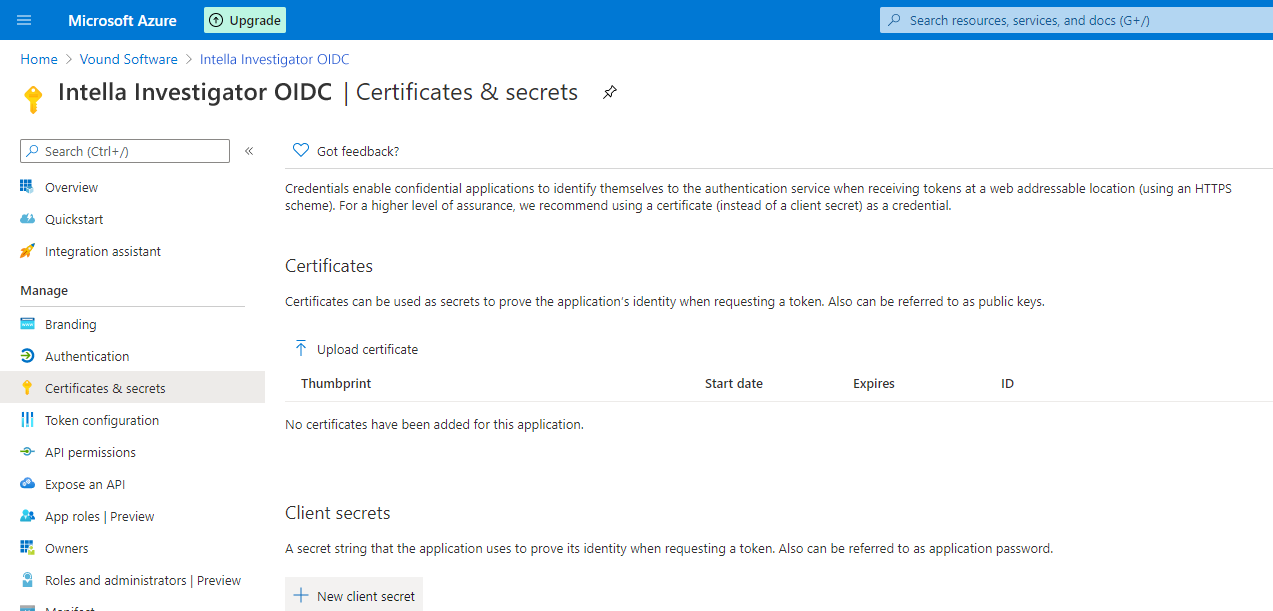The width and height of the screenshot is (1273, 611).
Task: Upload a certificate
Action: [x=356, y=349]
